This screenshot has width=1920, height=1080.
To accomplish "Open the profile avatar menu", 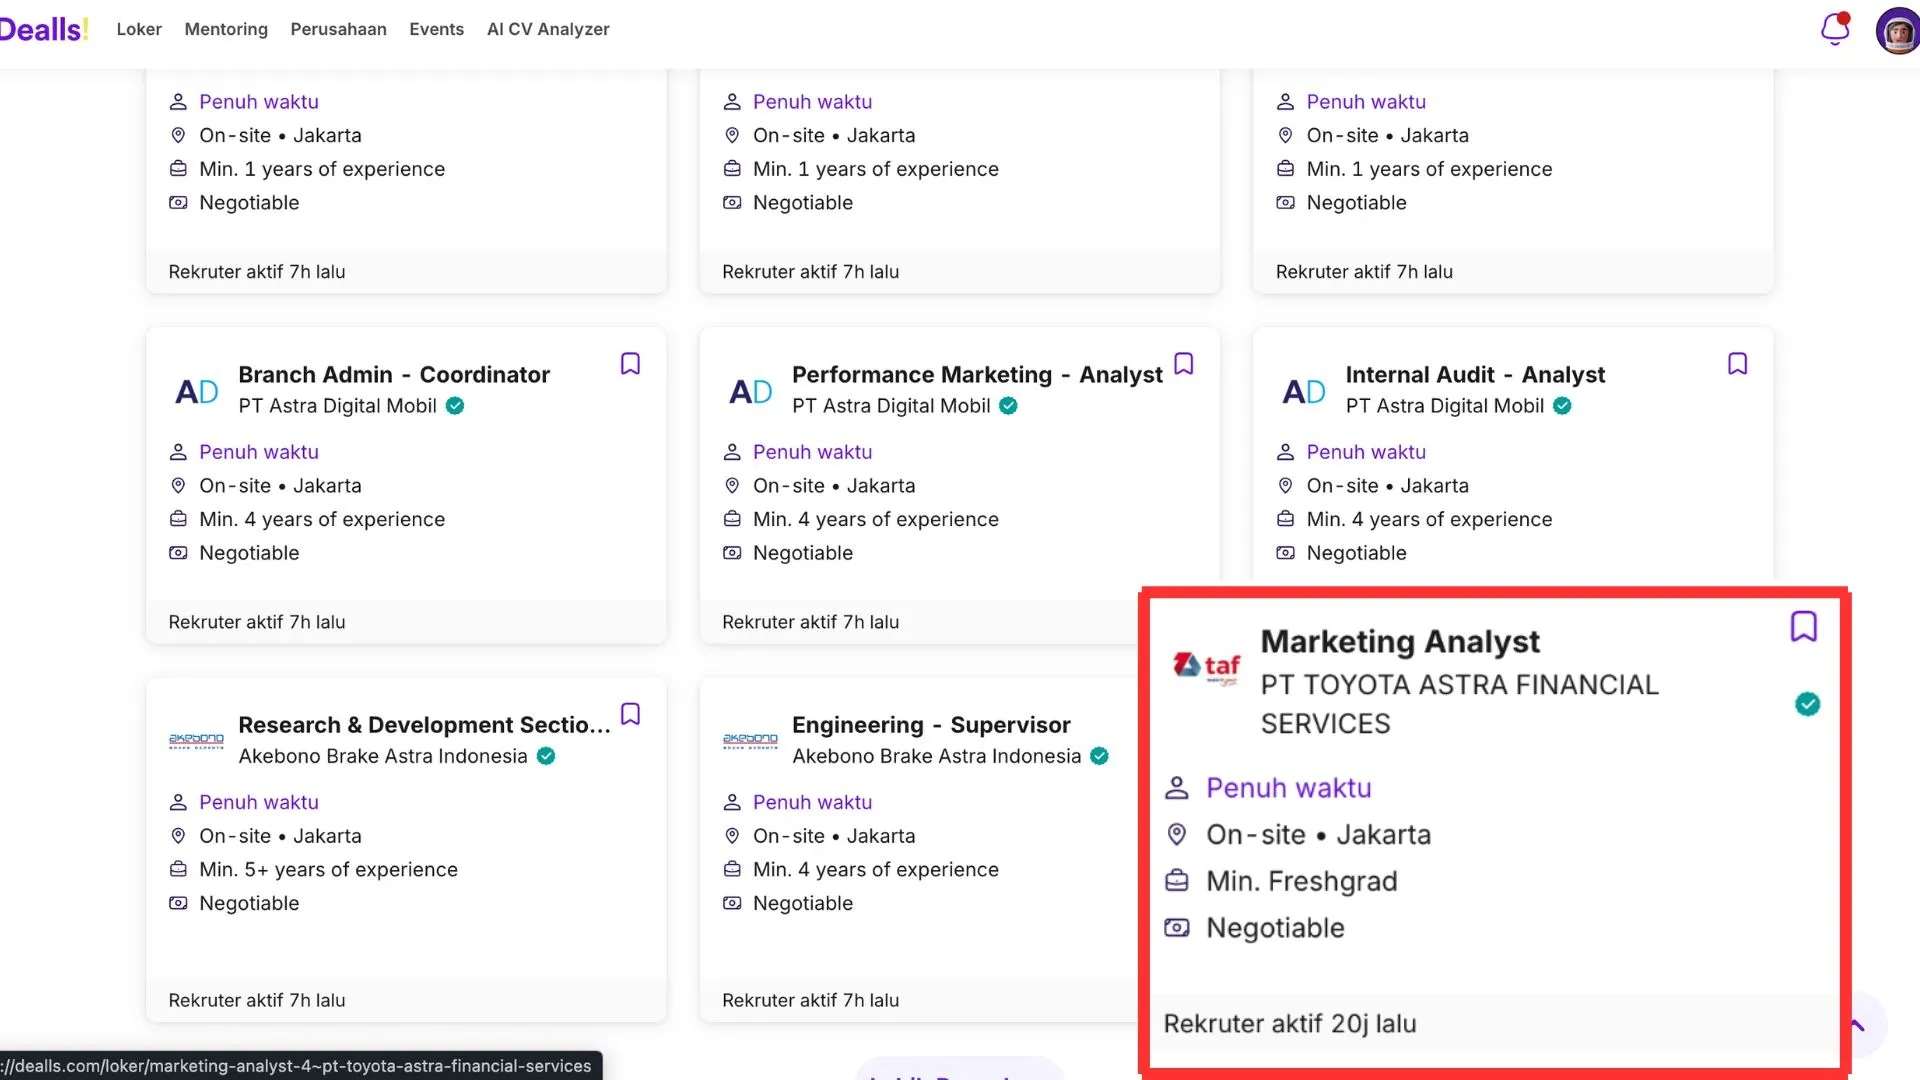I will tap(1897, 31).
